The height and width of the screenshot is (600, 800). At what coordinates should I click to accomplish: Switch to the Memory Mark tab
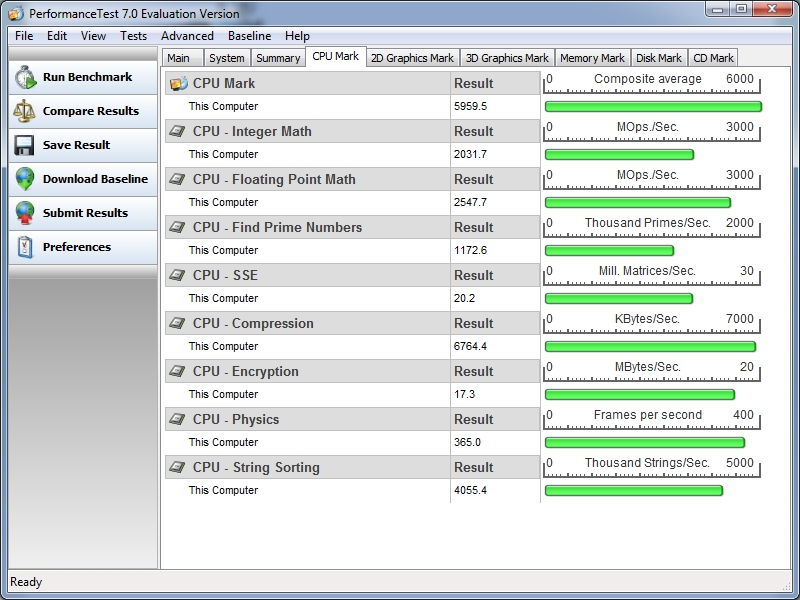coord(592,58)
